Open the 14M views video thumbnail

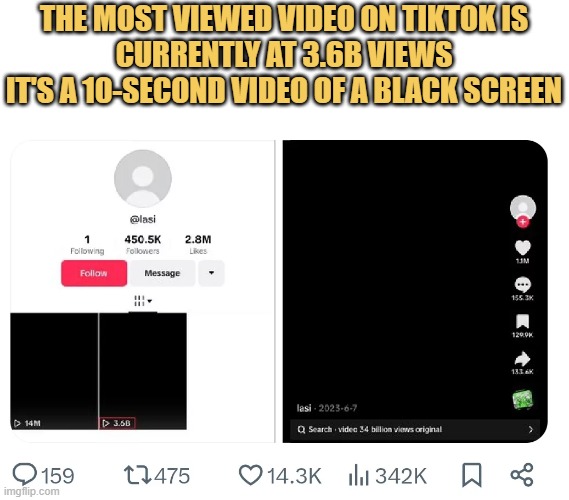54,371
